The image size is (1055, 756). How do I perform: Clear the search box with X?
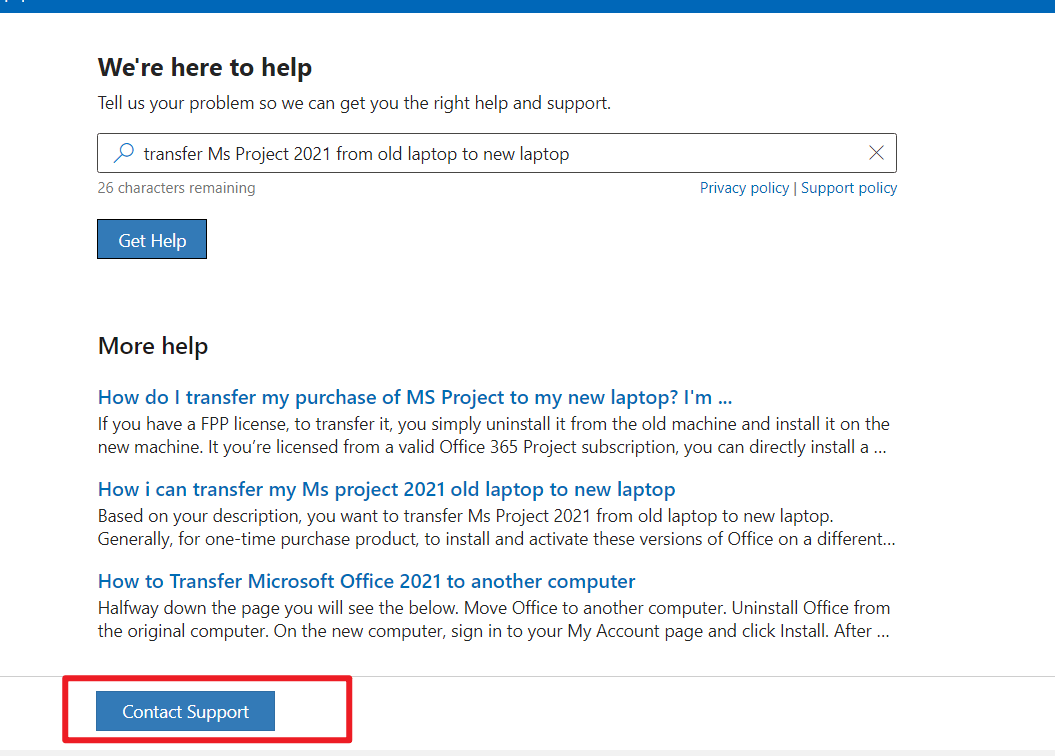(876, 153)
